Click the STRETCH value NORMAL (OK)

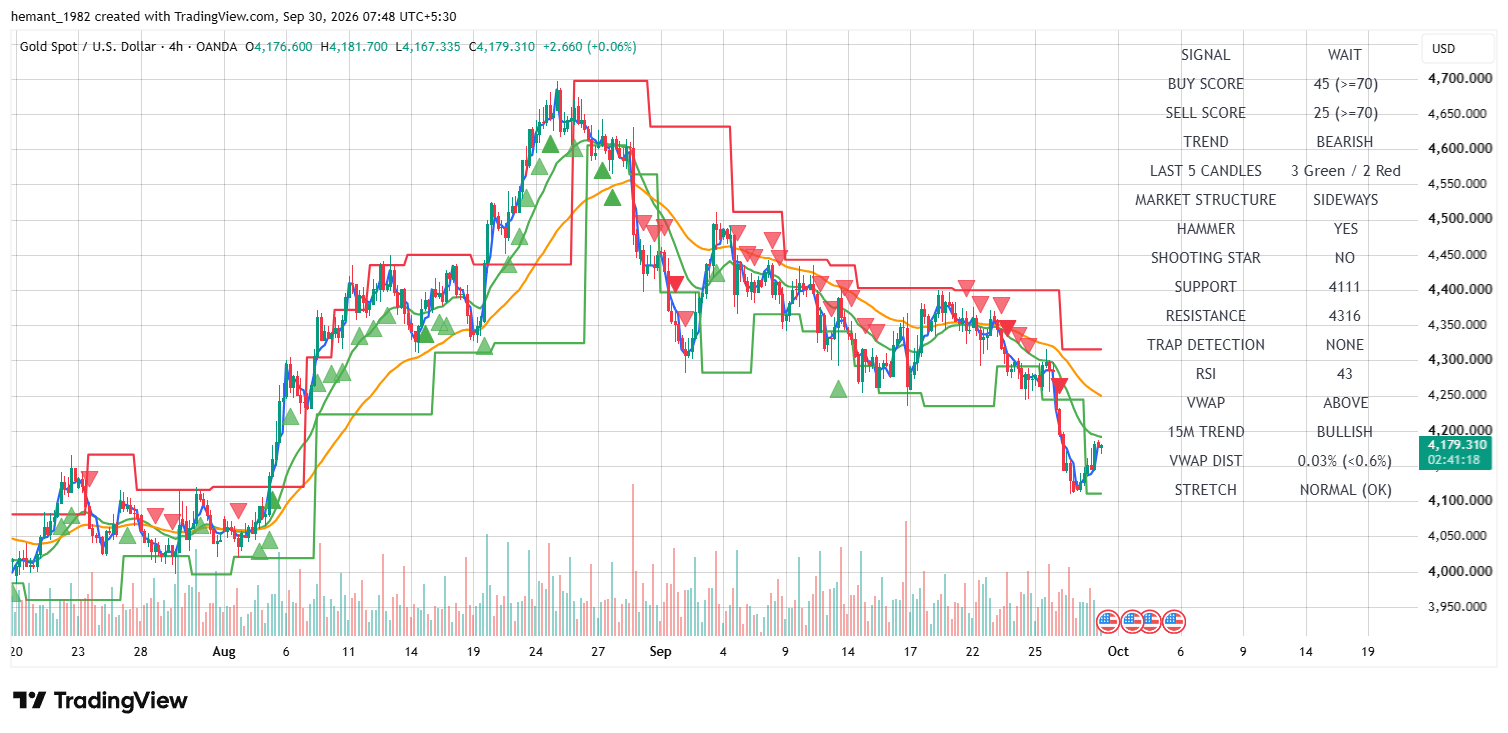(x=1345, y=490)
